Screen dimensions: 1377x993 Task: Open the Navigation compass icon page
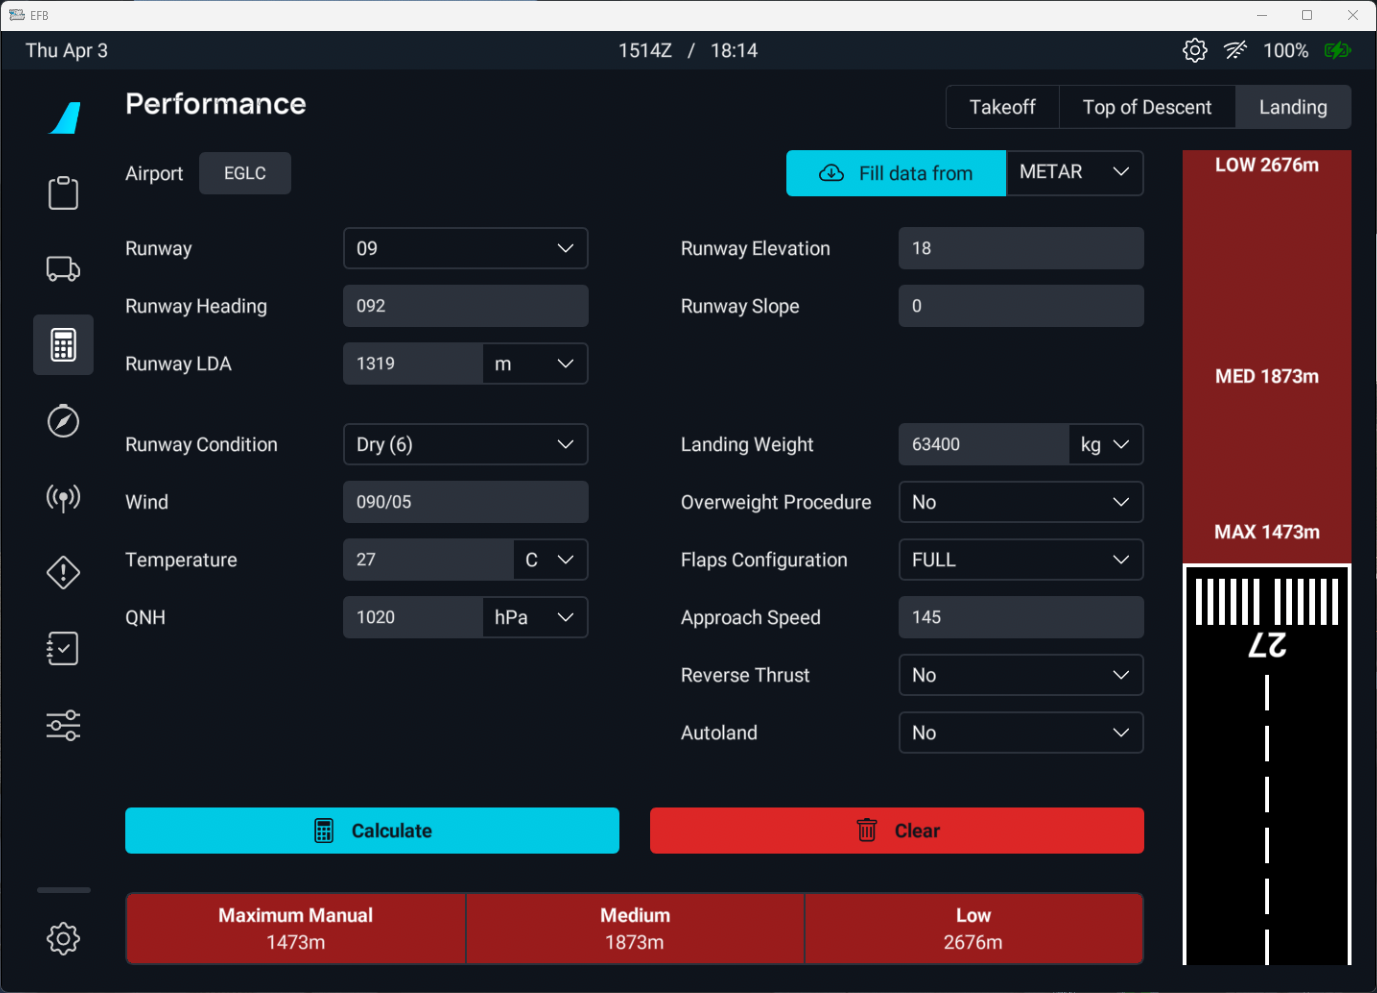[63, 421]
